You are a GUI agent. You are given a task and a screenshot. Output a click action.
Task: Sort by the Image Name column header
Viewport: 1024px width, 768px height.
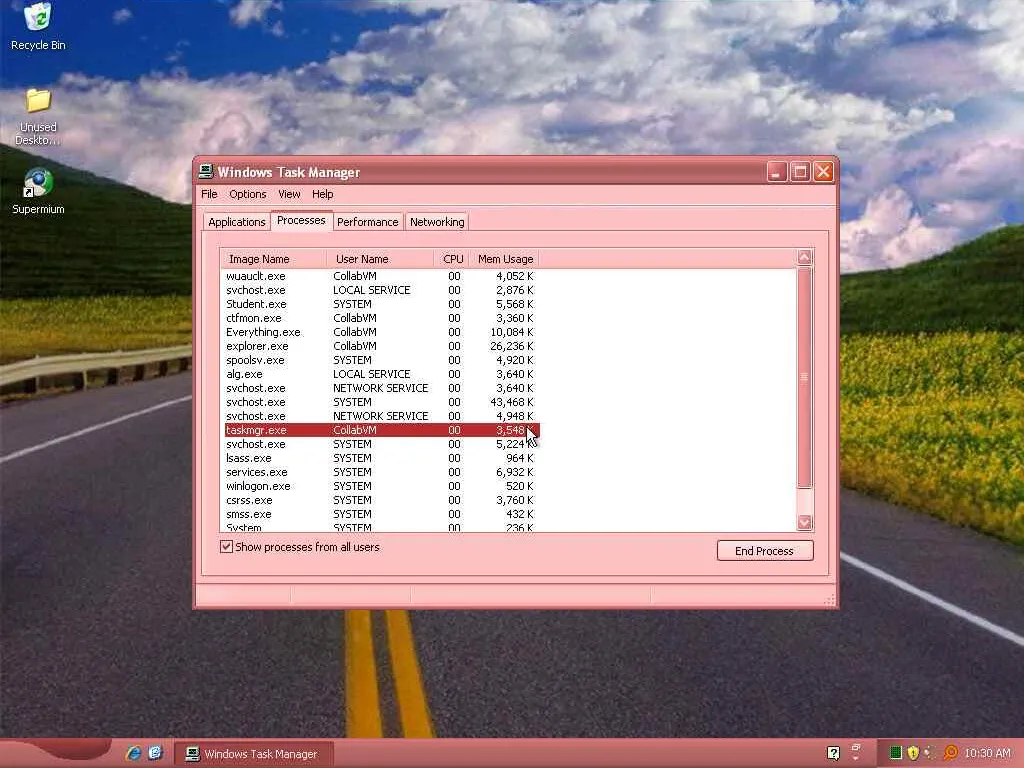pos(274,259)
